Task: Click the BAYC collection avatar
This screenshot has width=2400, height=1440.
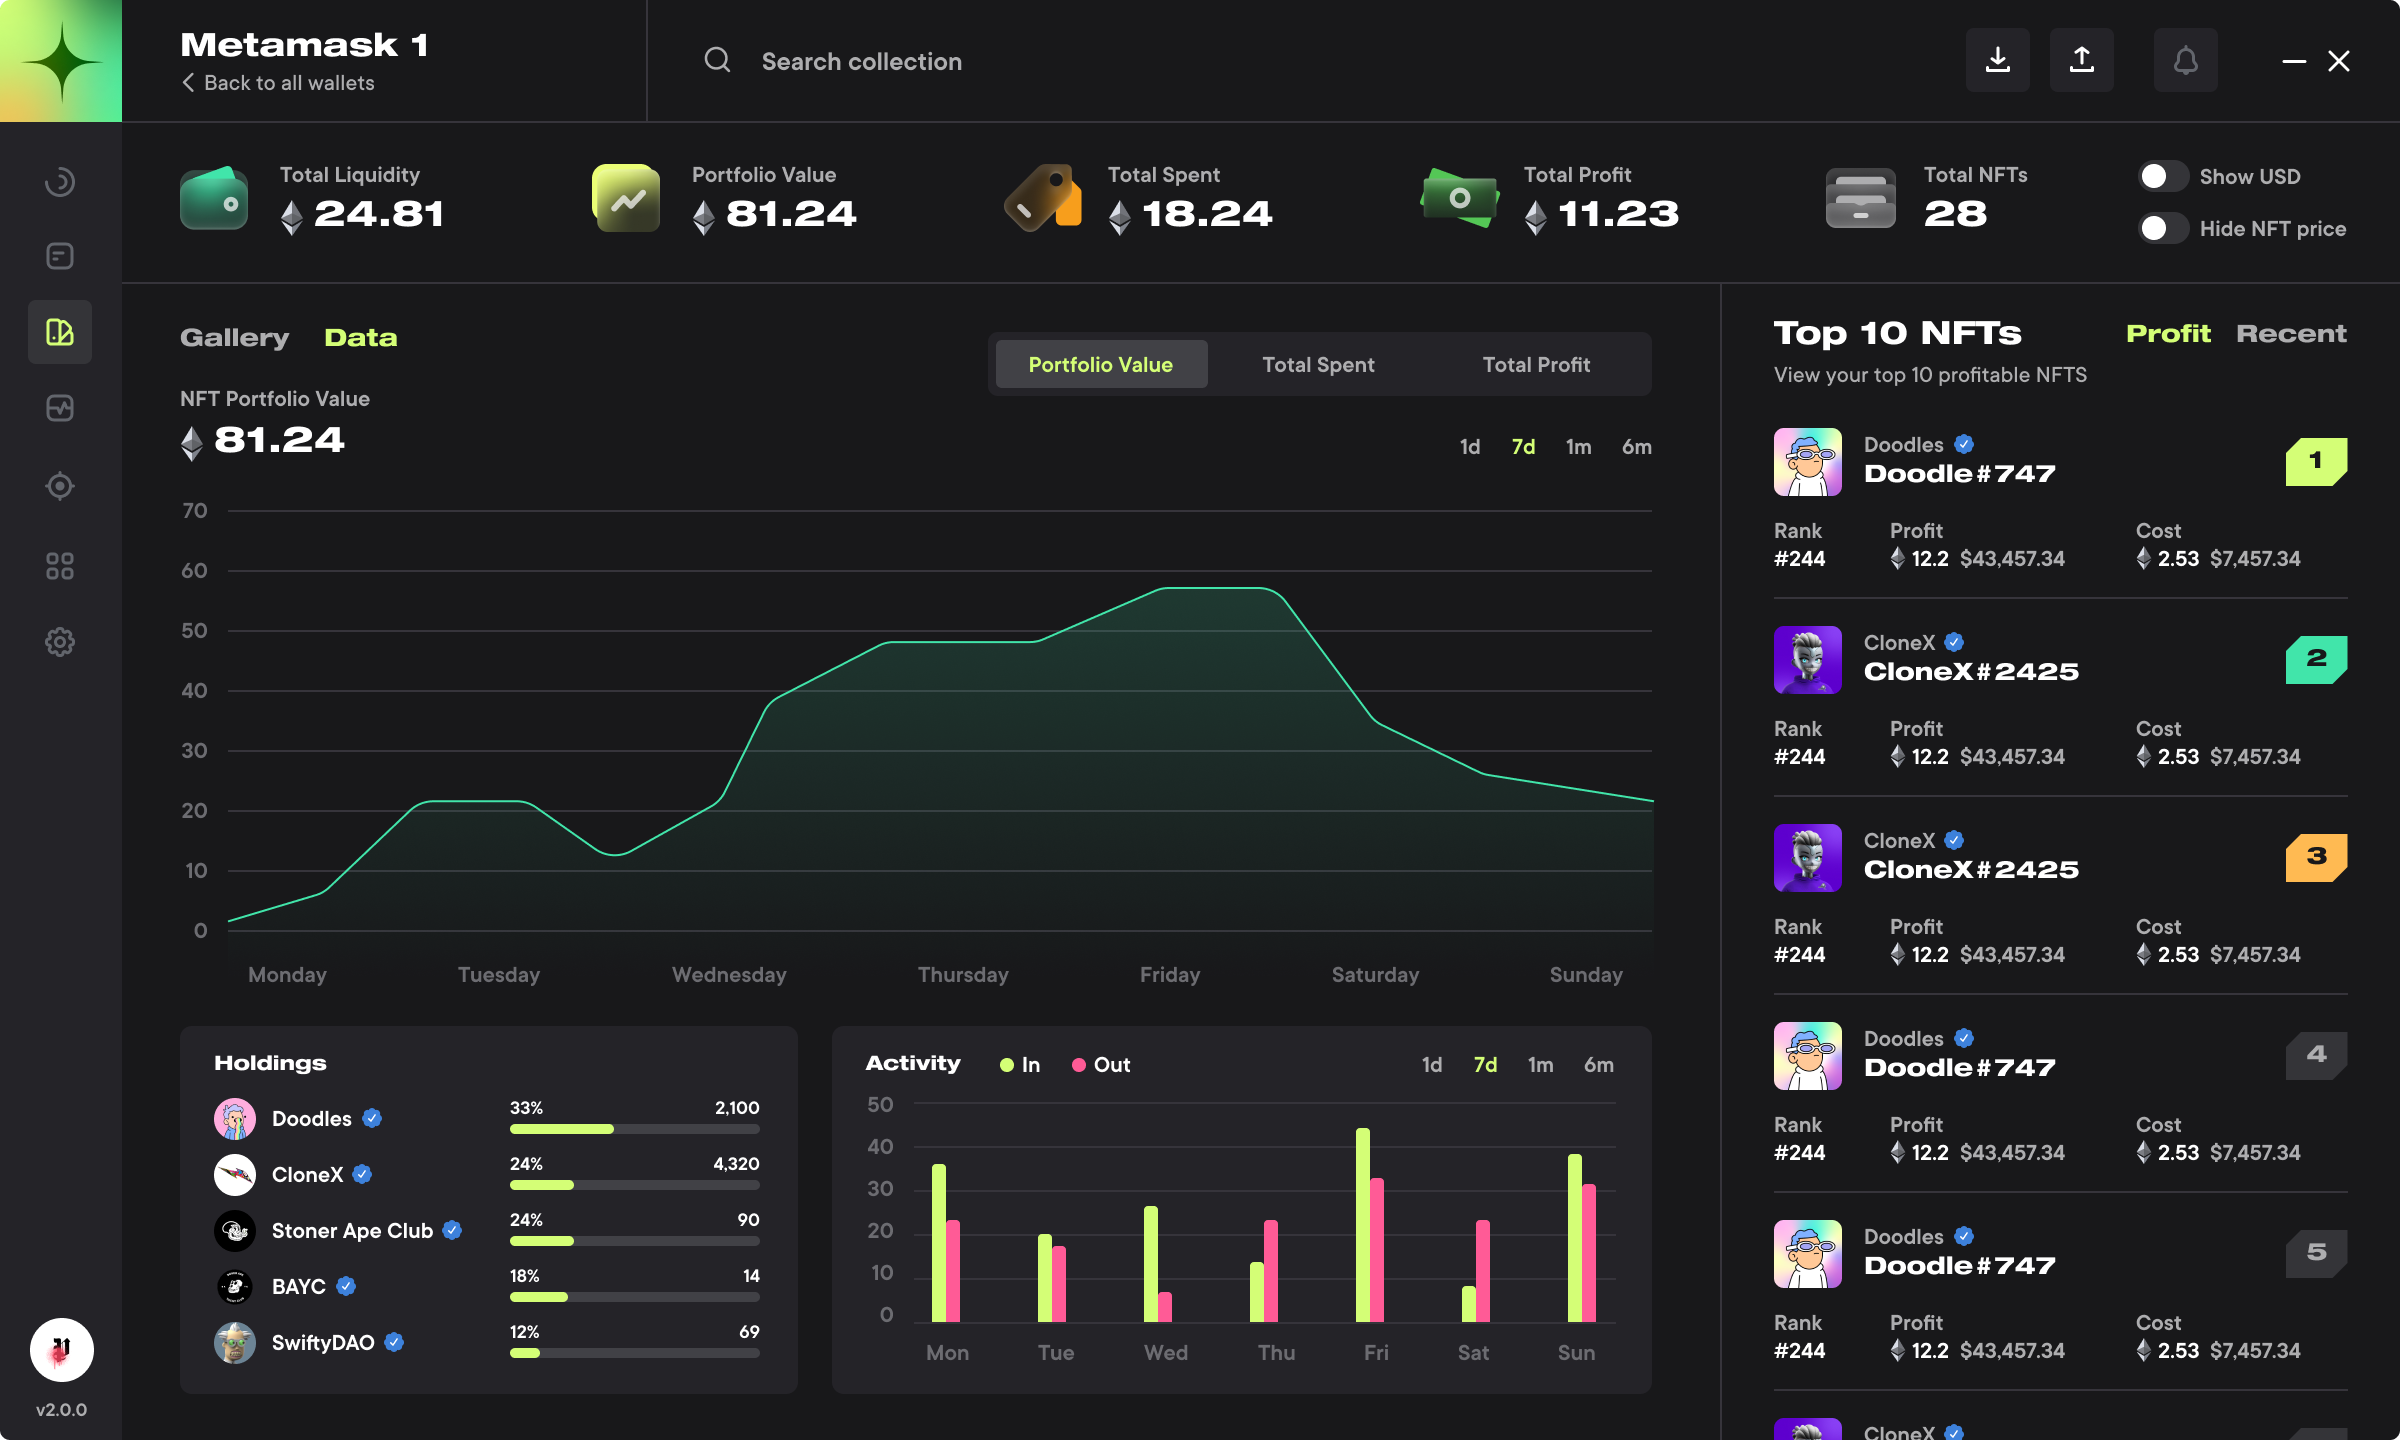Action: [235, 1287]
